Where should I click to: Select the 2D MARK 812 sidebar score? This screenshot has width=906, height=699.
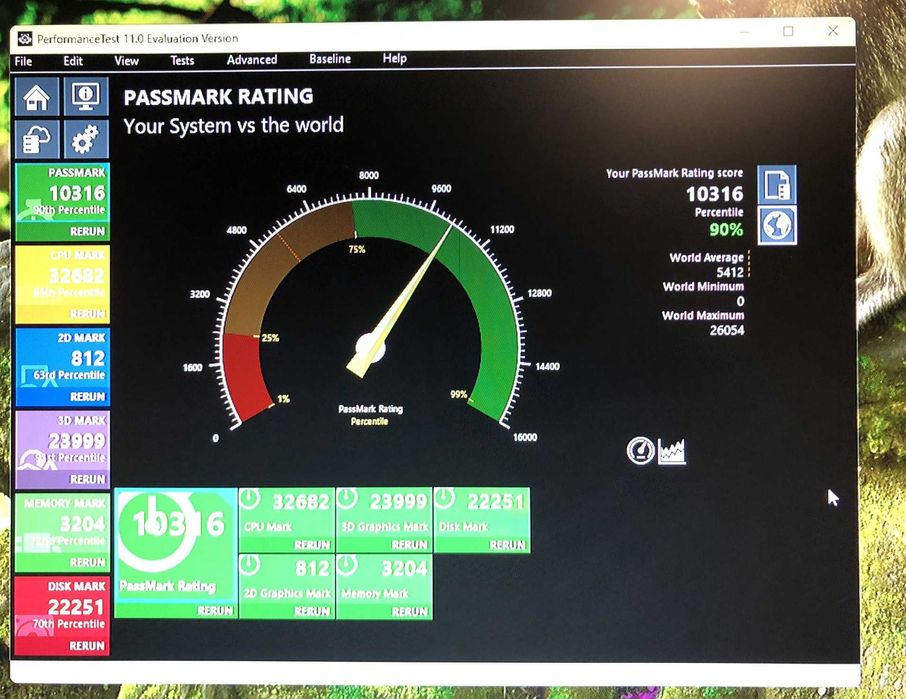tap(88, 358)
